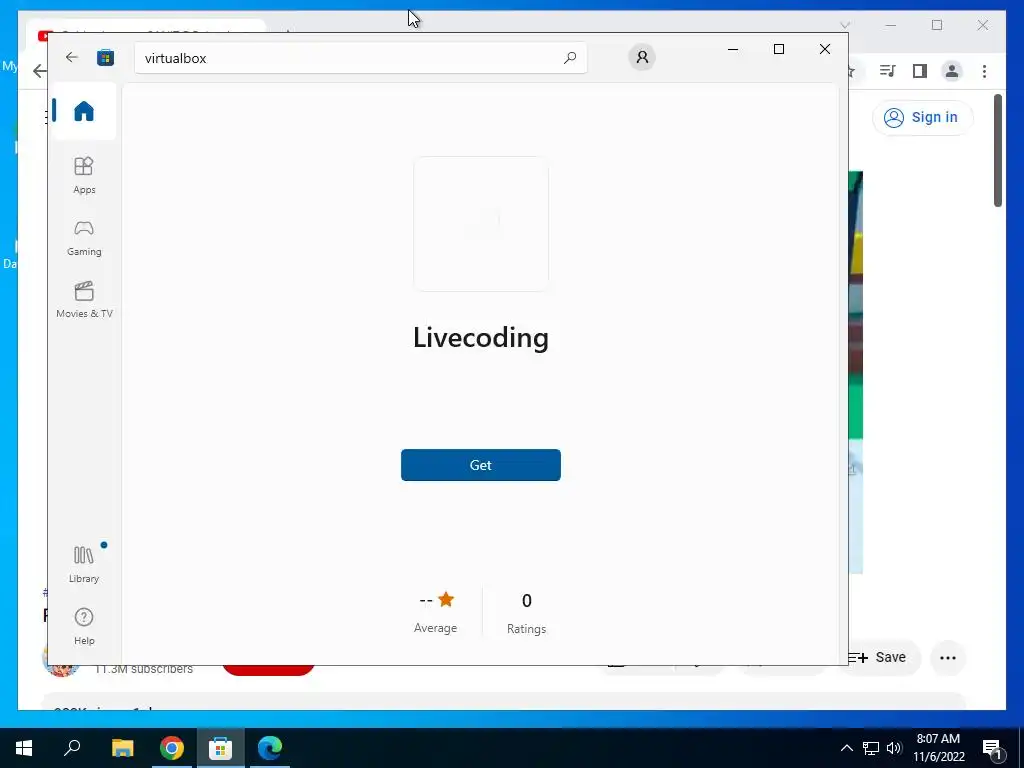Open the Store user profile icon
This screenshot has width=1024, height=768.
pos(642,57)
